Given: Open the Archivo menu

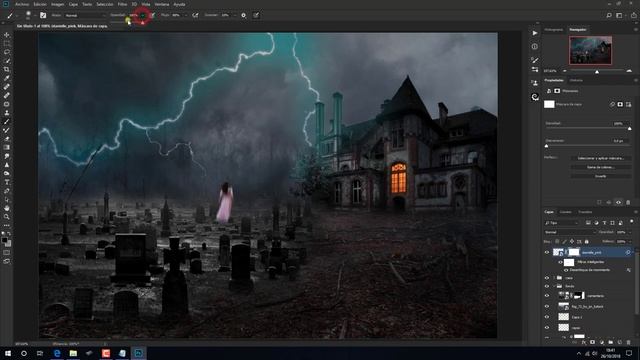Looking at the screenshot, I should [x=22, y=4].
